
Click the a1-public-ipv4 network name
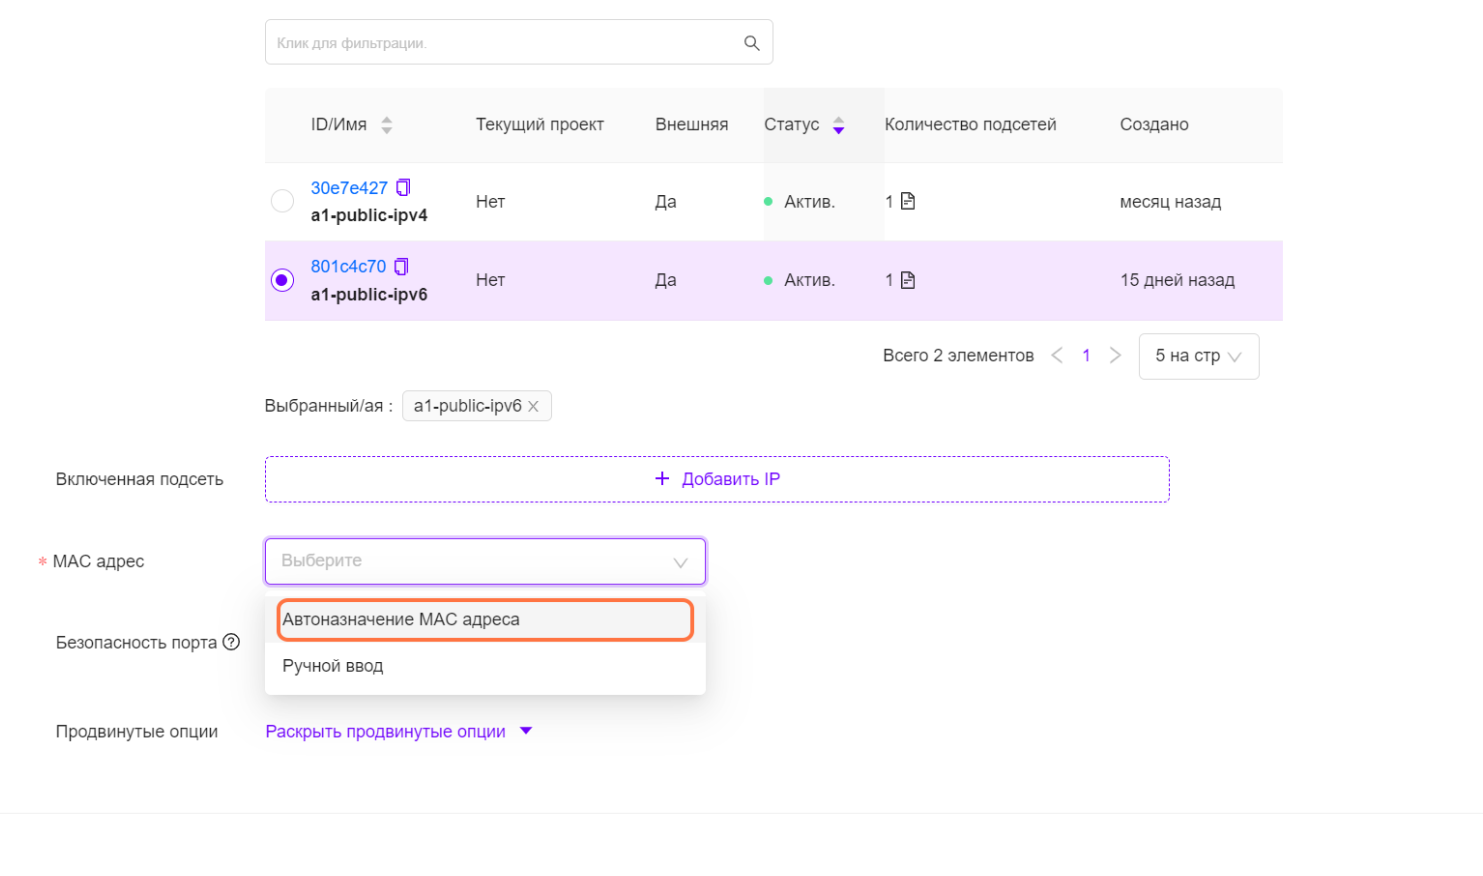369,215
